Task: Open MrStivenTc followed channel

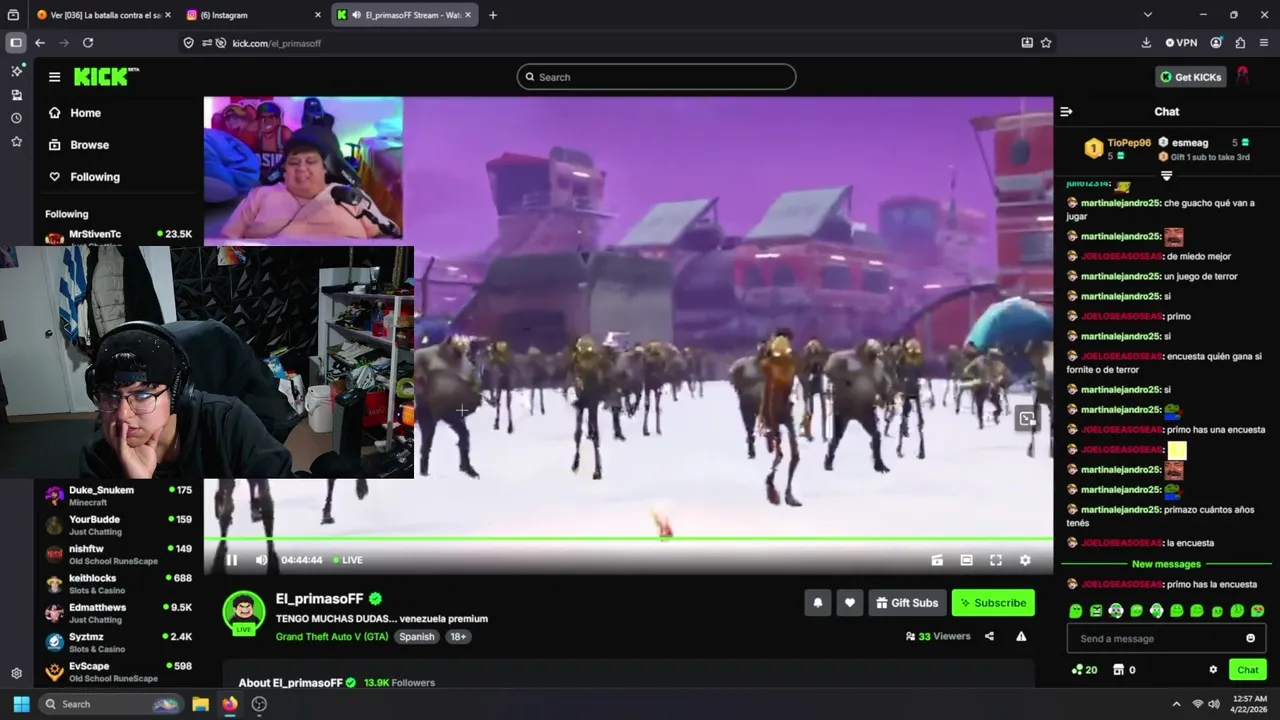Action: coord(118,236)
